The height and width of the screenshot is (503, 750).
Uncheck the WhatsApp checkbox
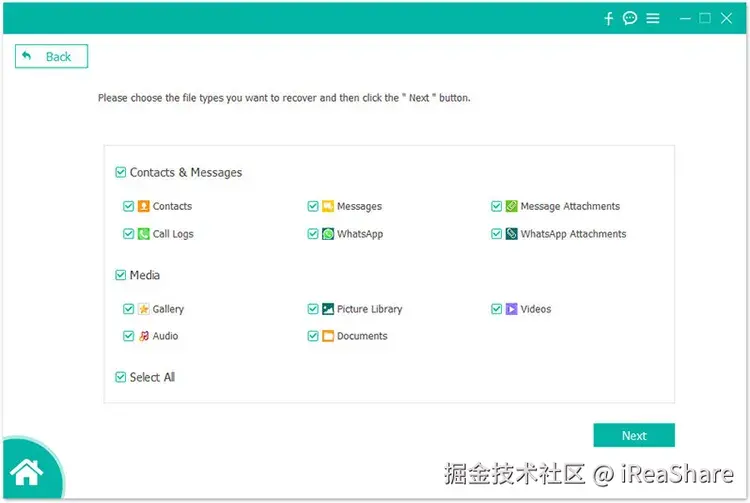[x=313, y=234]
